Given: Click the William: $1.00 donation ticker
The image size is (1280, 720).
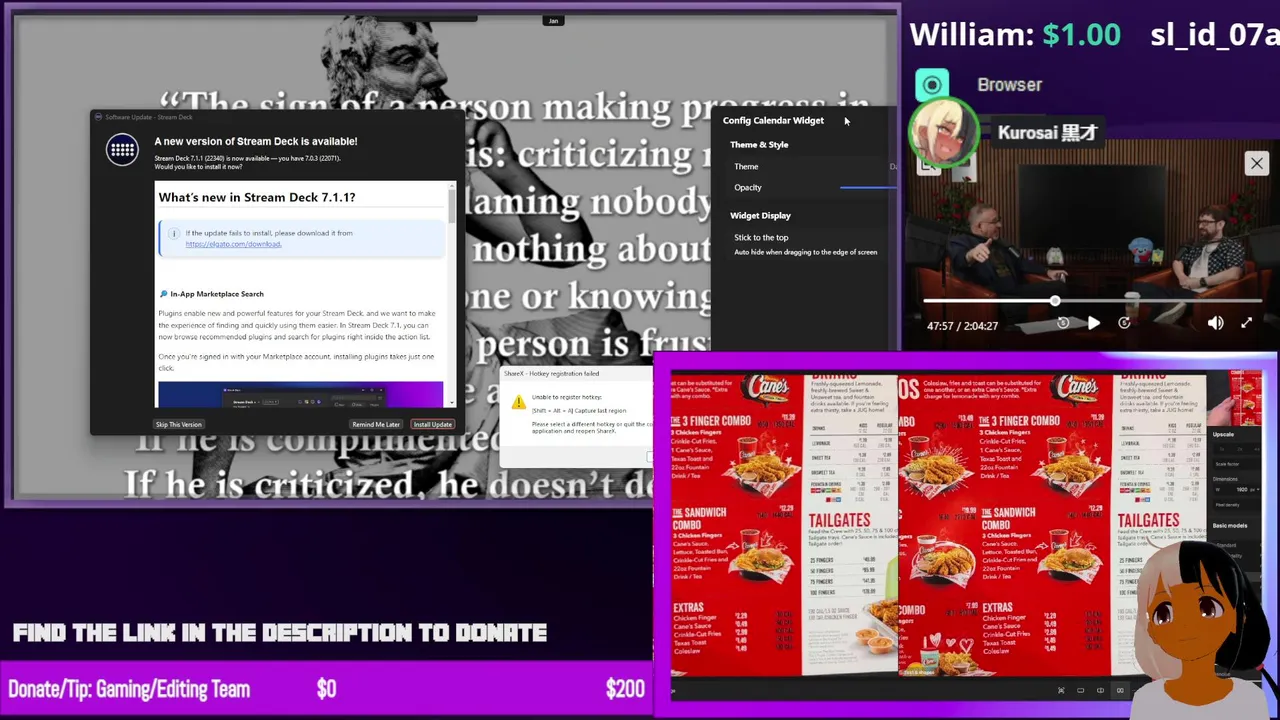Looking at the screenshot, I should [1015, 35].
